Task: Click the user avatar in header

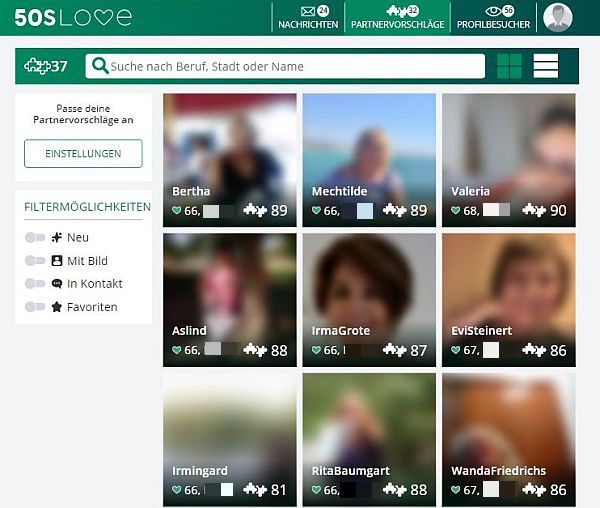Action: click(557, 17)
